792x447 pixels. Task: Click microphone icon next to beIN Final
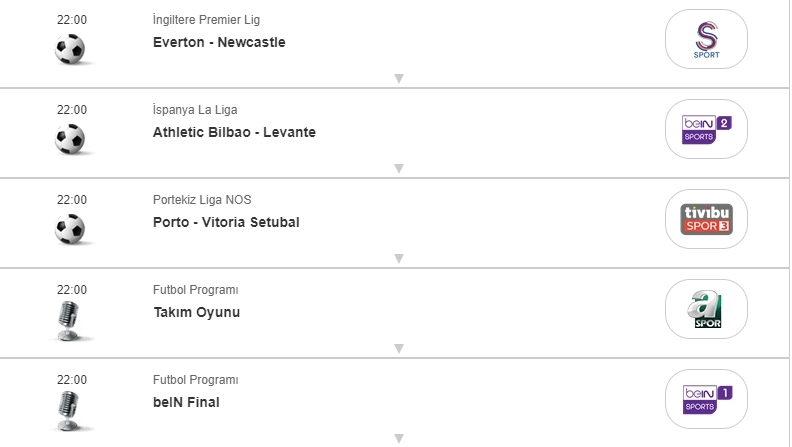click(x=70, y=412)
